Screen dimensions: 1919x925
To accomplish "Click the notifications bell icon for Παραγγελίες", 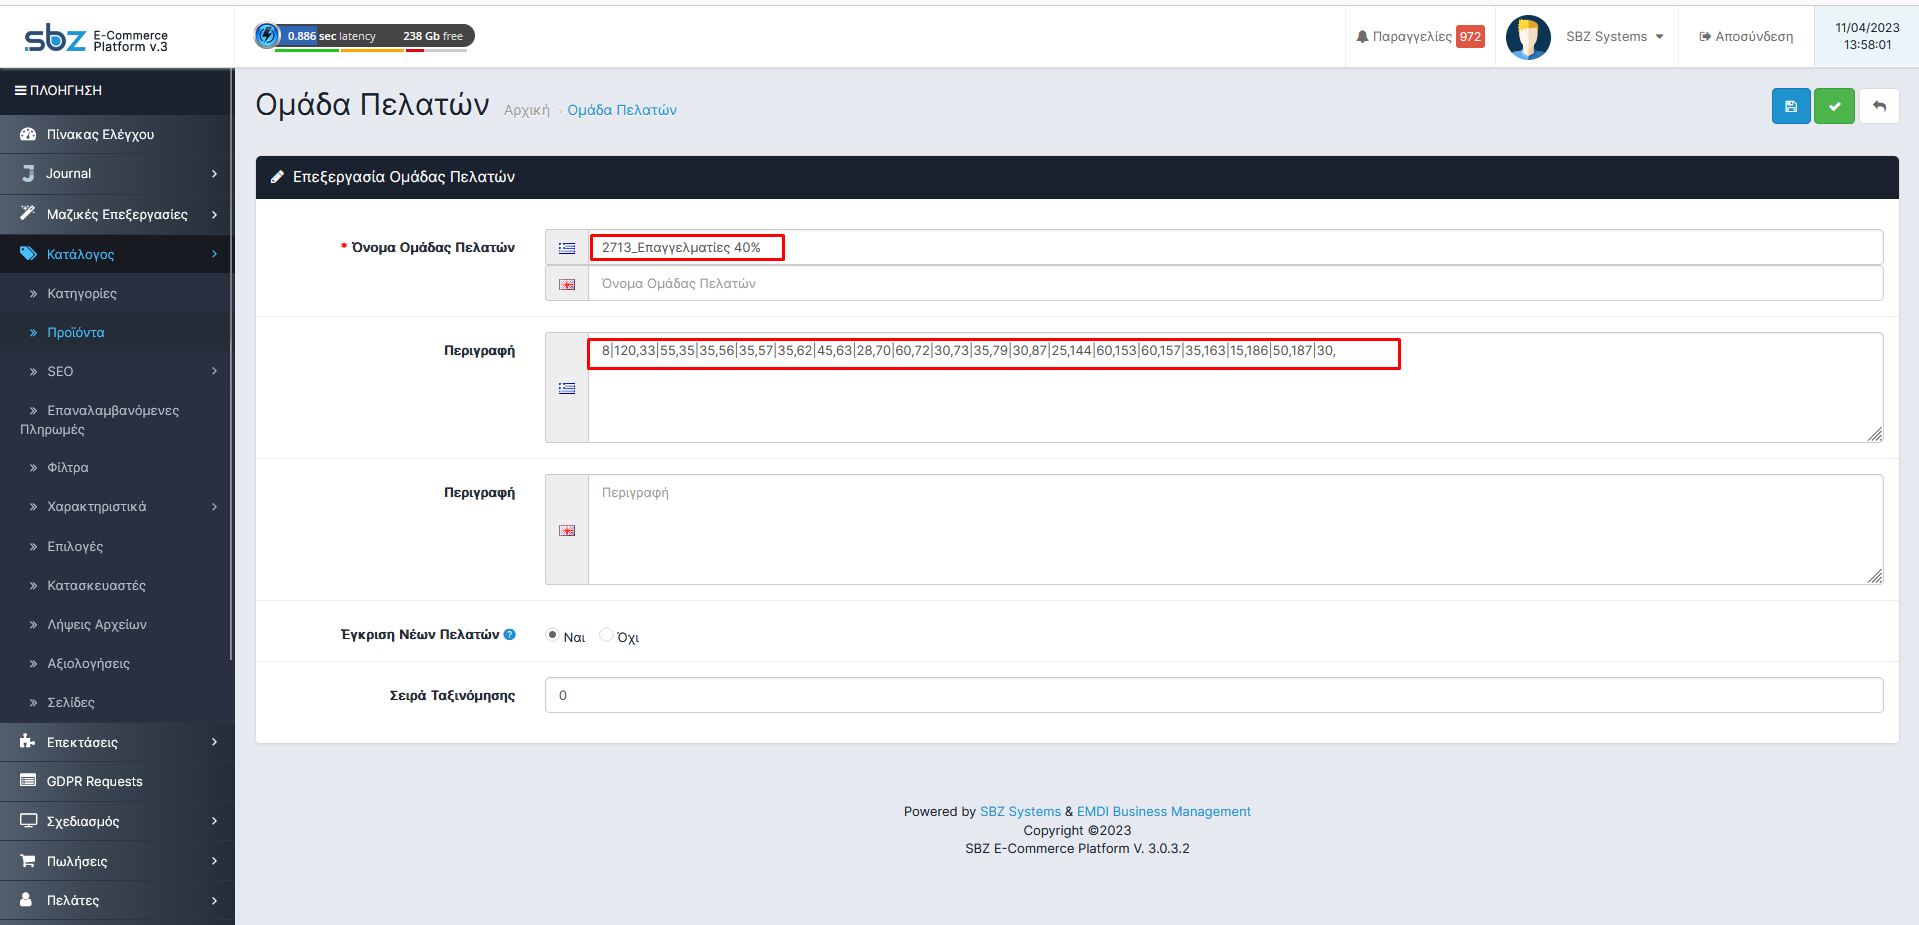I will (x=1362, y=37).
